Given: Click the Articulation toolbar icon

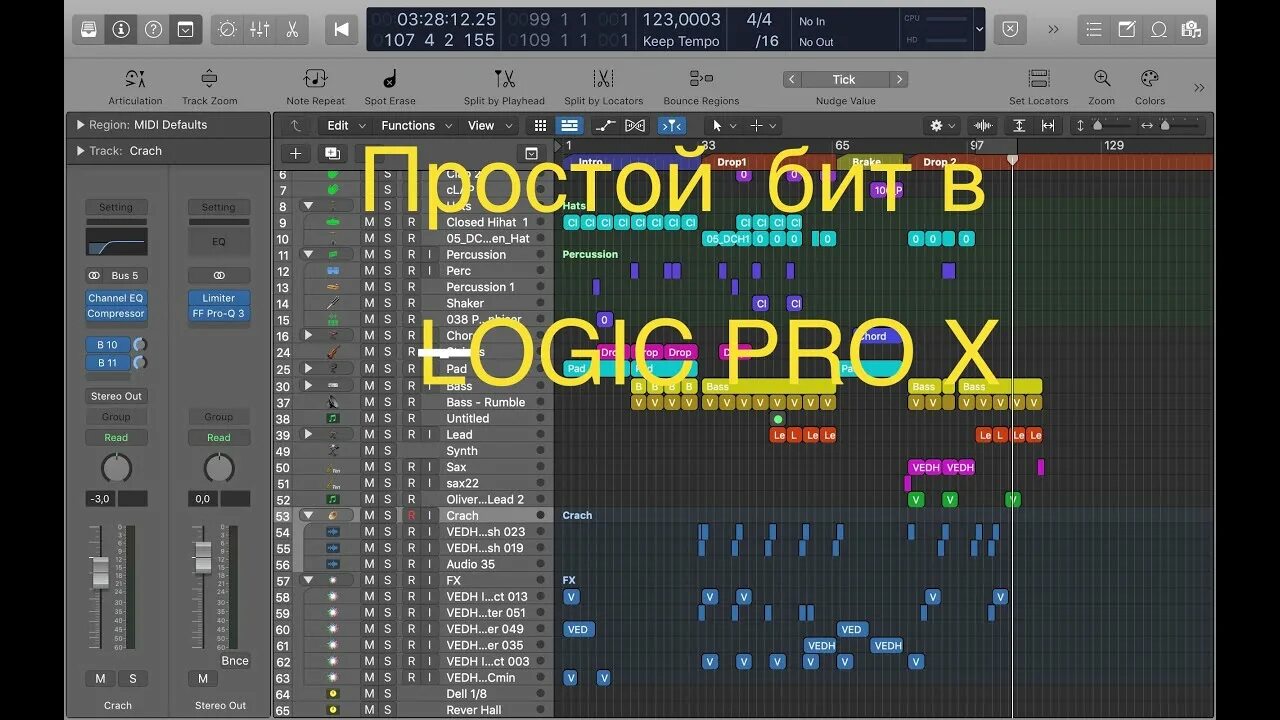Looking at the screenshot, I should point(135,79).
